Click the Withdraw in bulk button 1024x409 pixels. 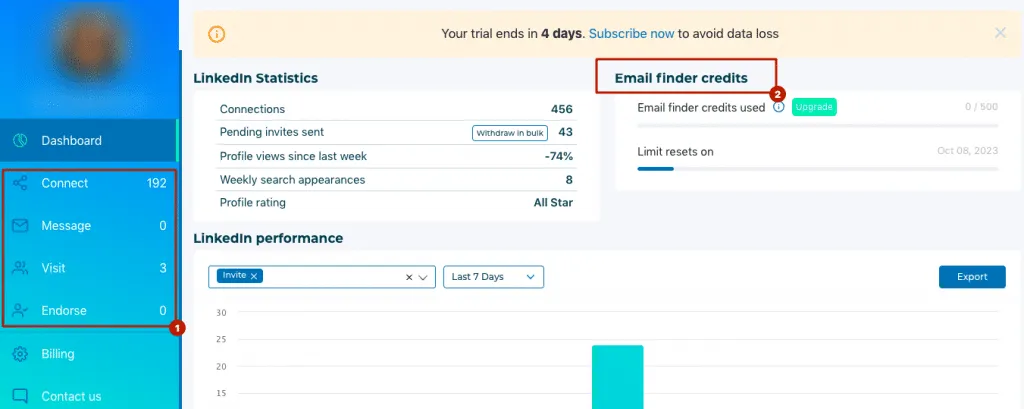[x=510, y=133]
